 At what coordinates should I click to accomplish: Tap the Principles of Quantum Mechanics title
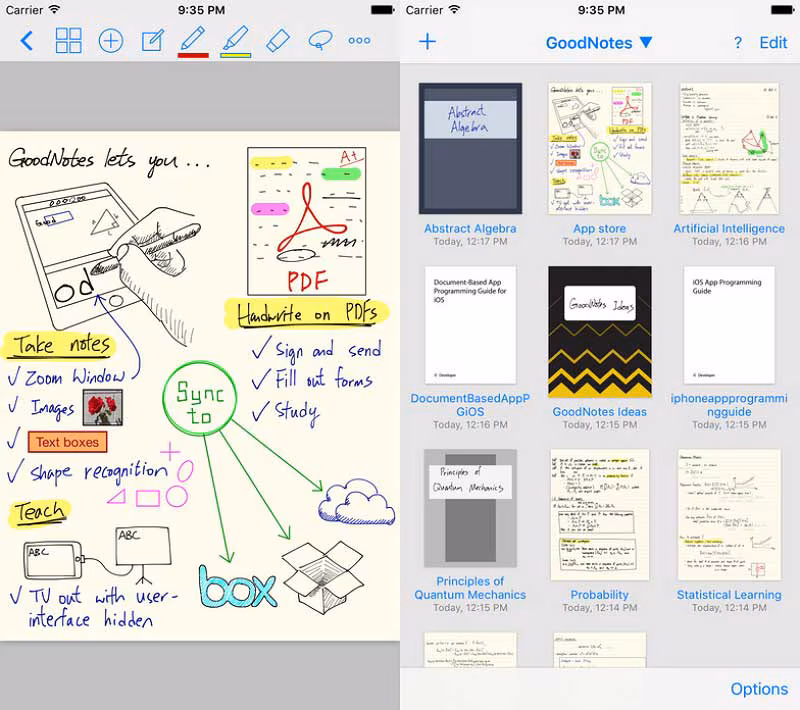(x=470, y=588)
